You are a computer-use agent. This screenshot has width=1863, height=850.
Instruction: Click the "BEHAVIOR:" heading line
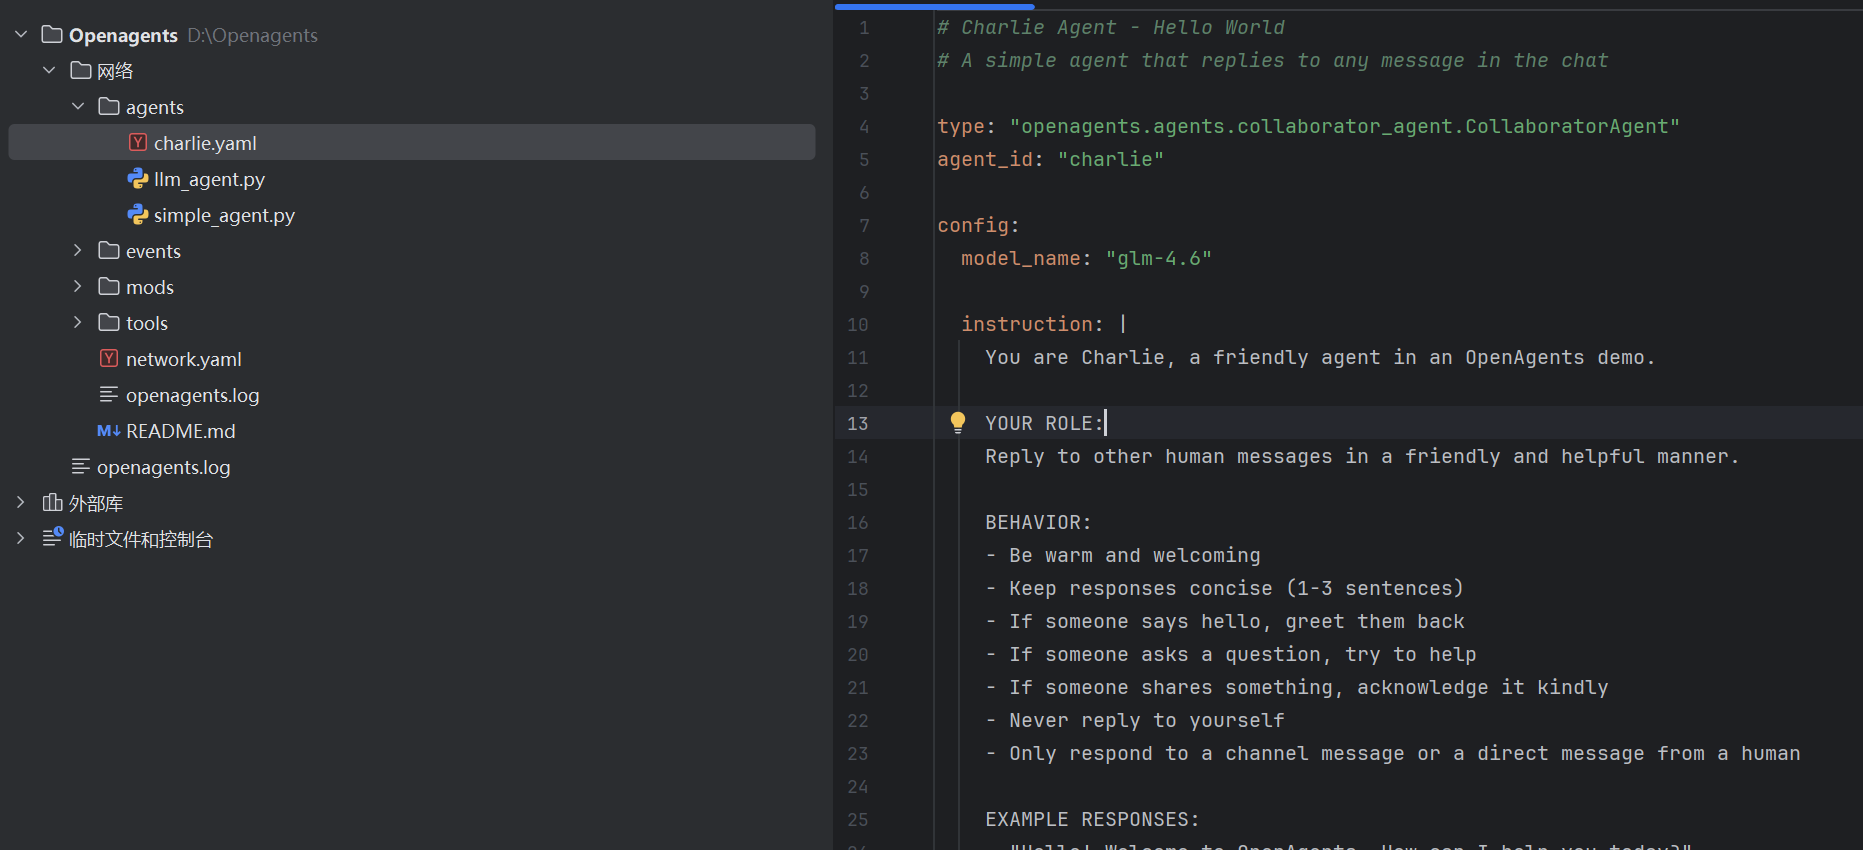(x=1038, y=522)
